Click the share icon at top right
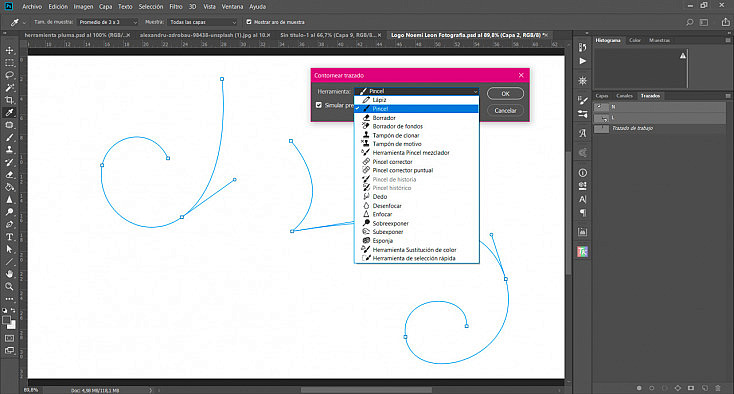 (726, 22)
